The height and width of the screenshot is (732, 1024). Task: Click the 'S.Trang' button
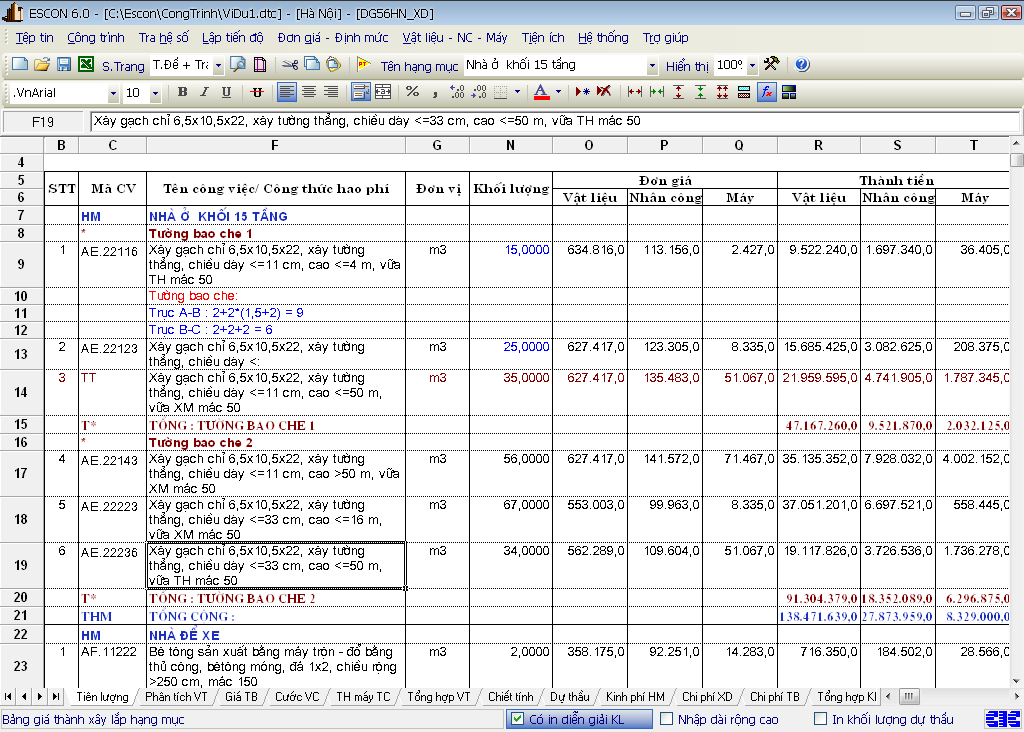point(123,66)
